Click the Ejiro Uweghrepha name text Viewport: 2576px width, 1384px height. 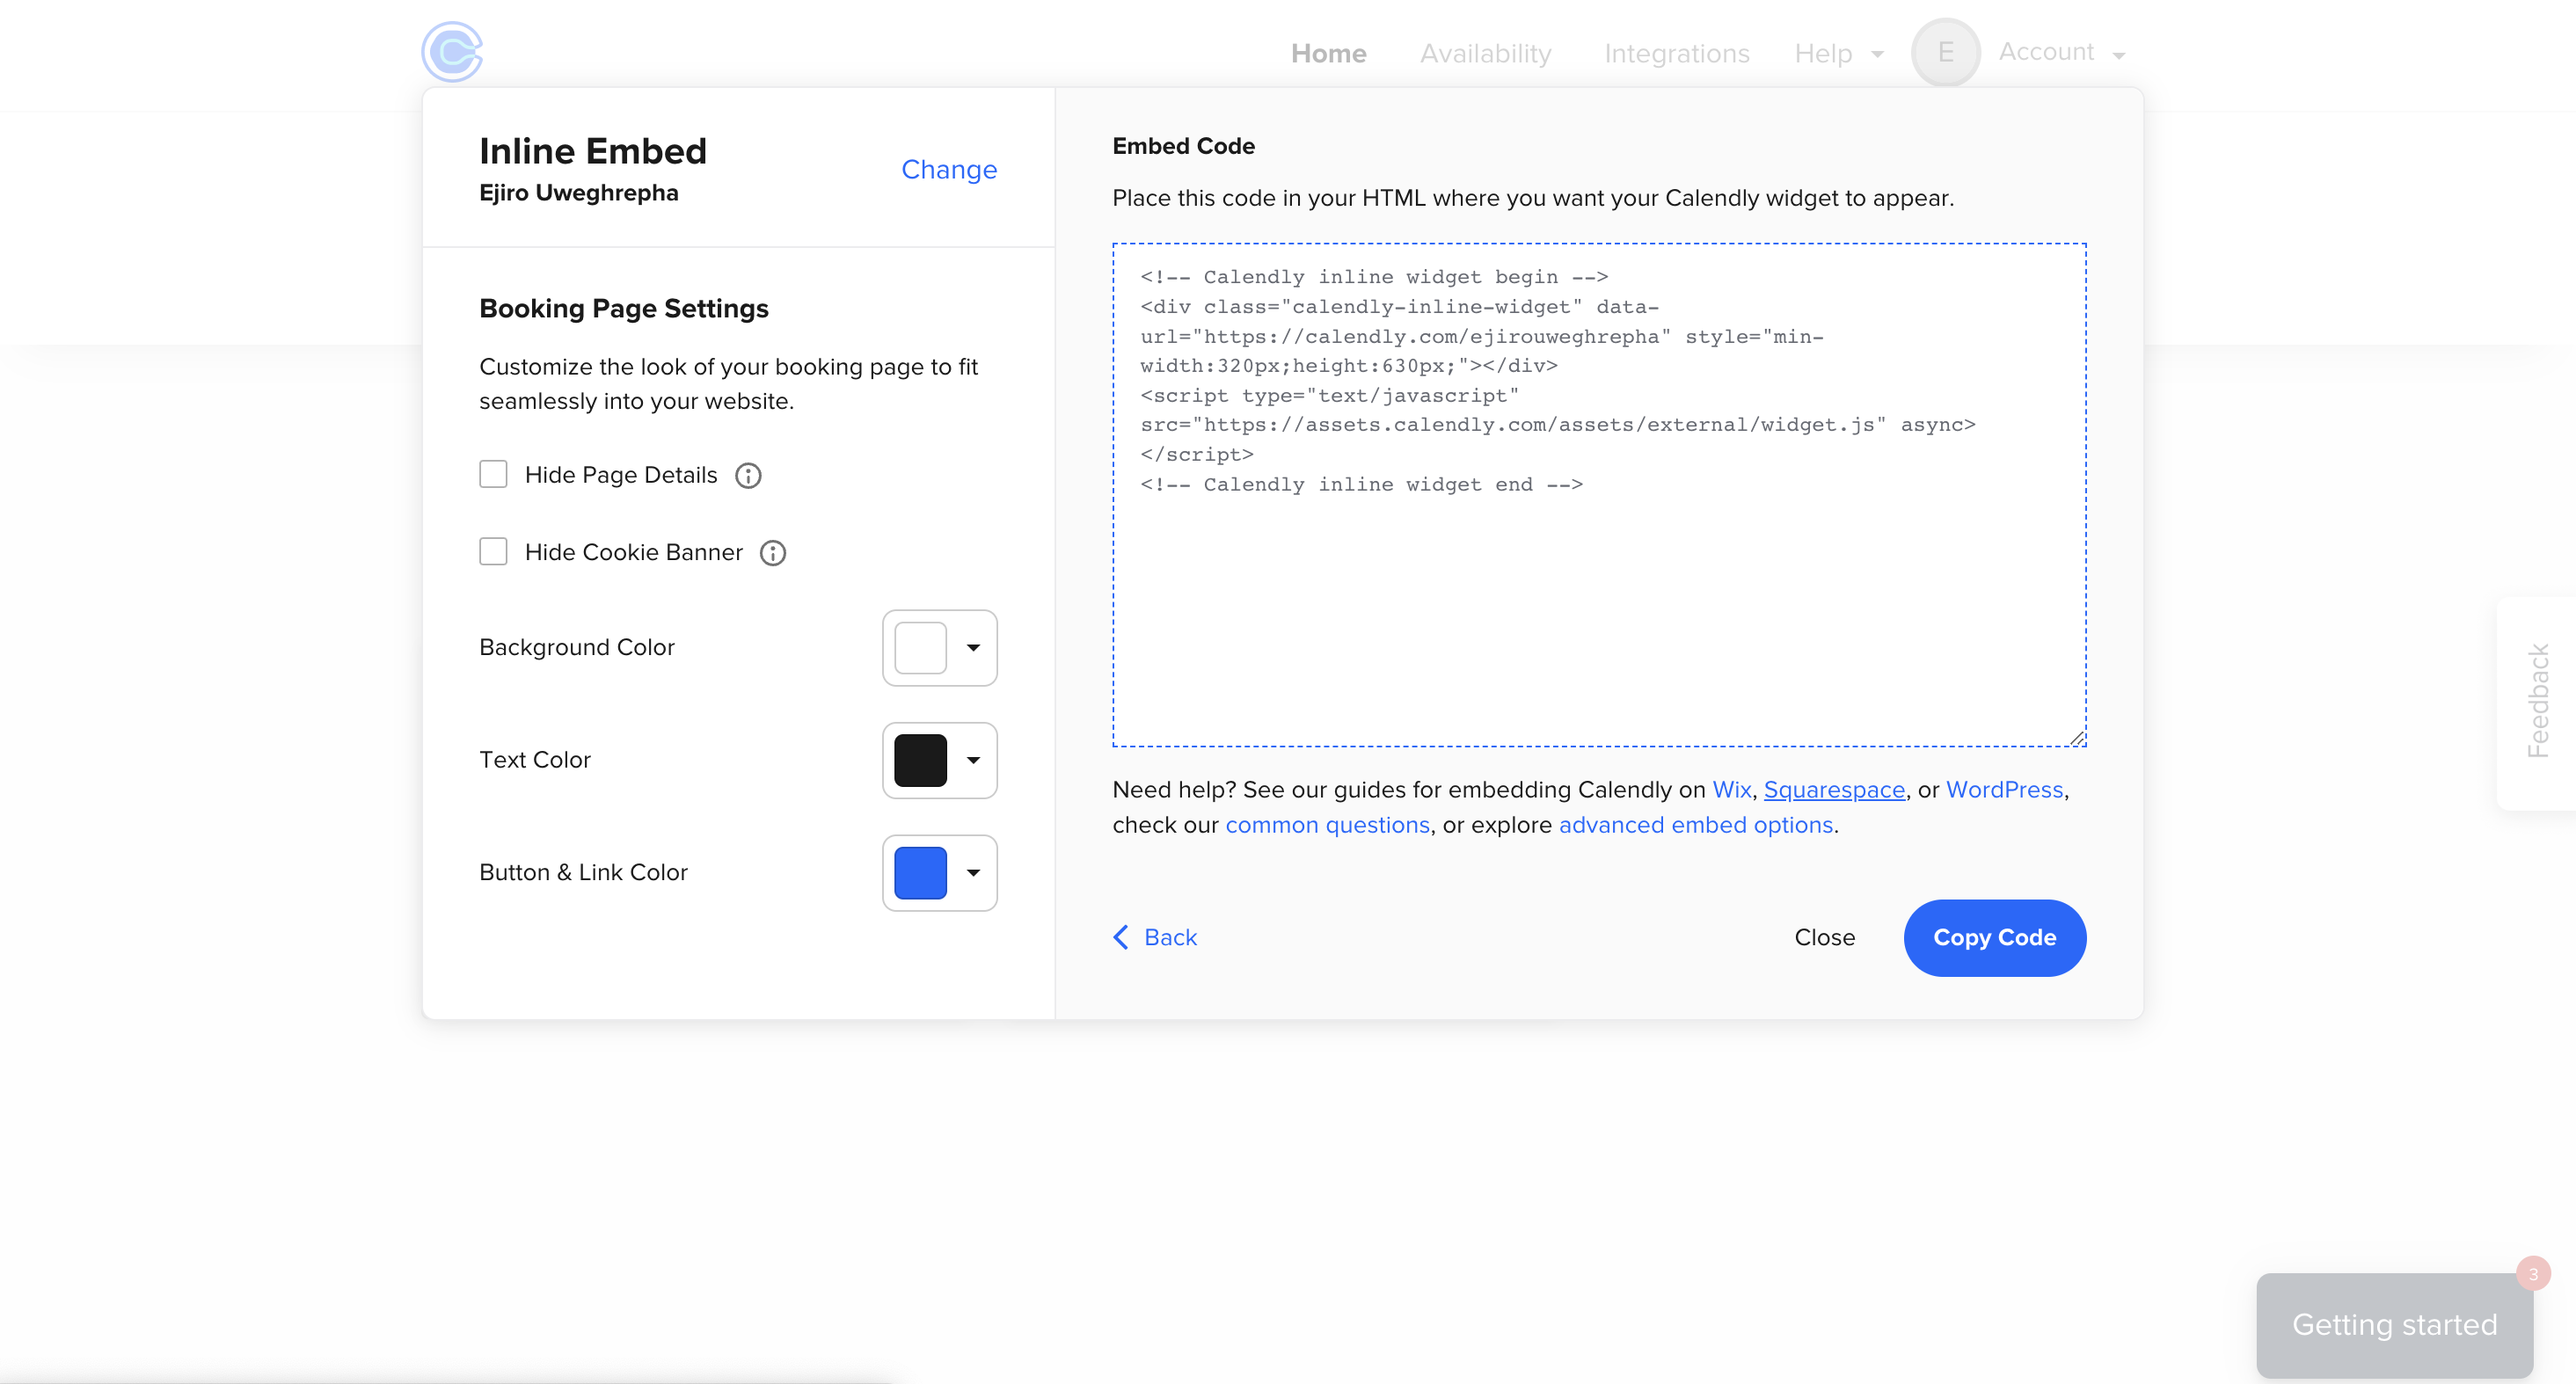tap(578, 193)
